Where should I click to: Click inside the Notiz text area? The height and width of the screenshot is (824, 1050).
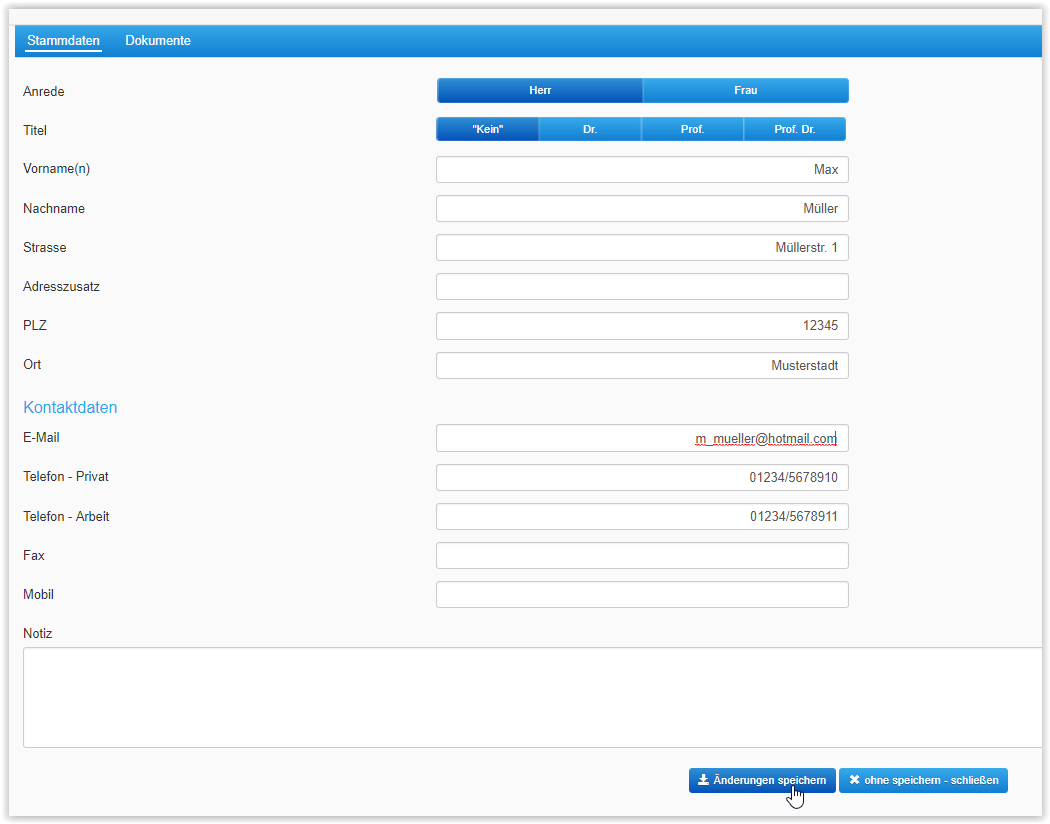(x=530, y=697)
